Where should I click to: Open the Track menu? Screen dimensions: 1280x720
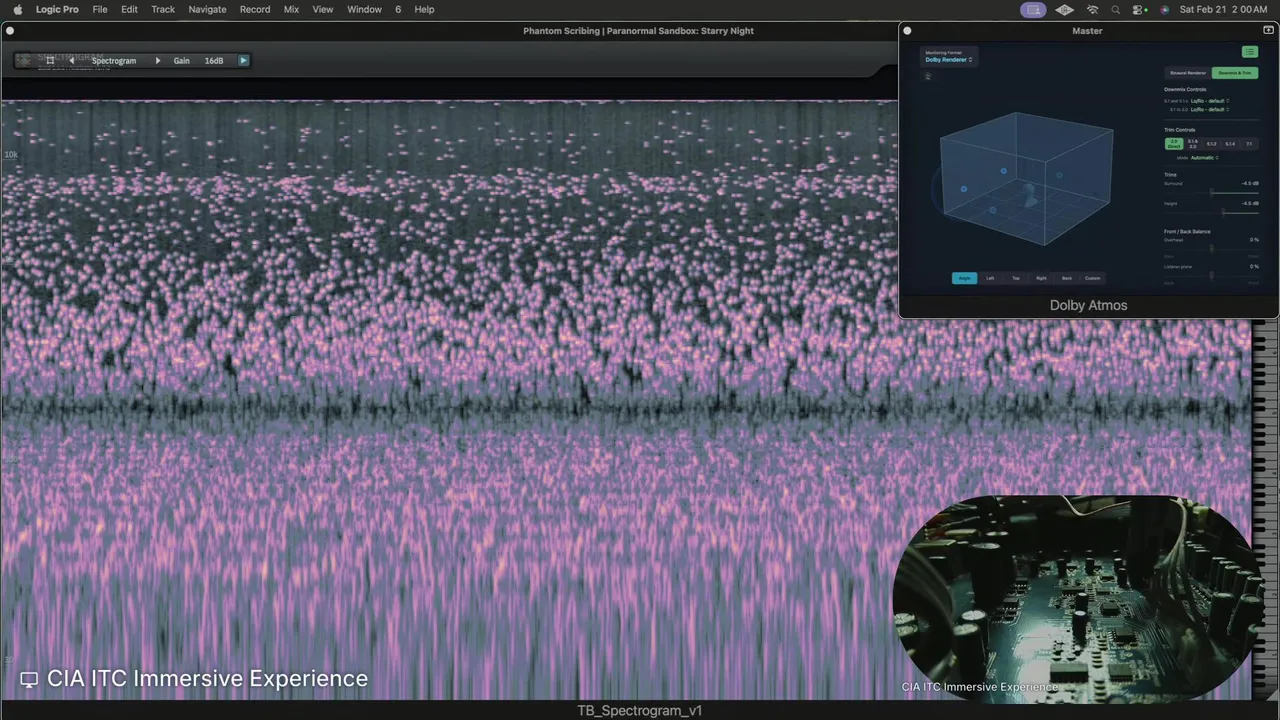click(x=163, y=9)
